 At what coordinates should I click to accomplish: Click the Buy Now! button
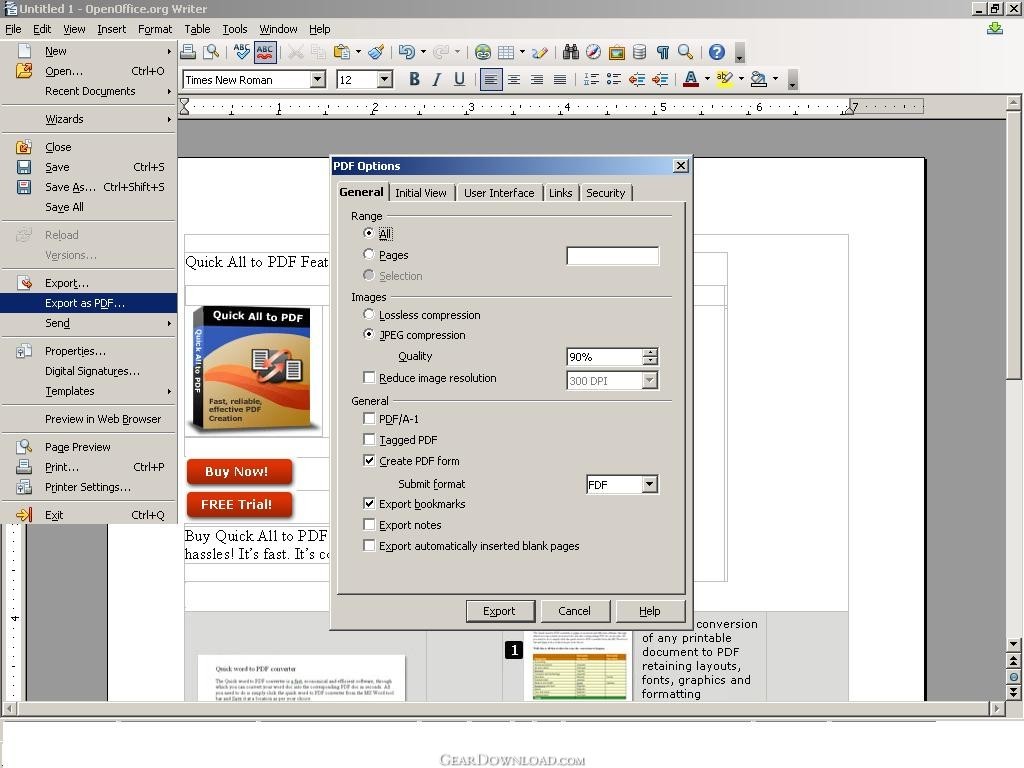(x=238, y=472)
